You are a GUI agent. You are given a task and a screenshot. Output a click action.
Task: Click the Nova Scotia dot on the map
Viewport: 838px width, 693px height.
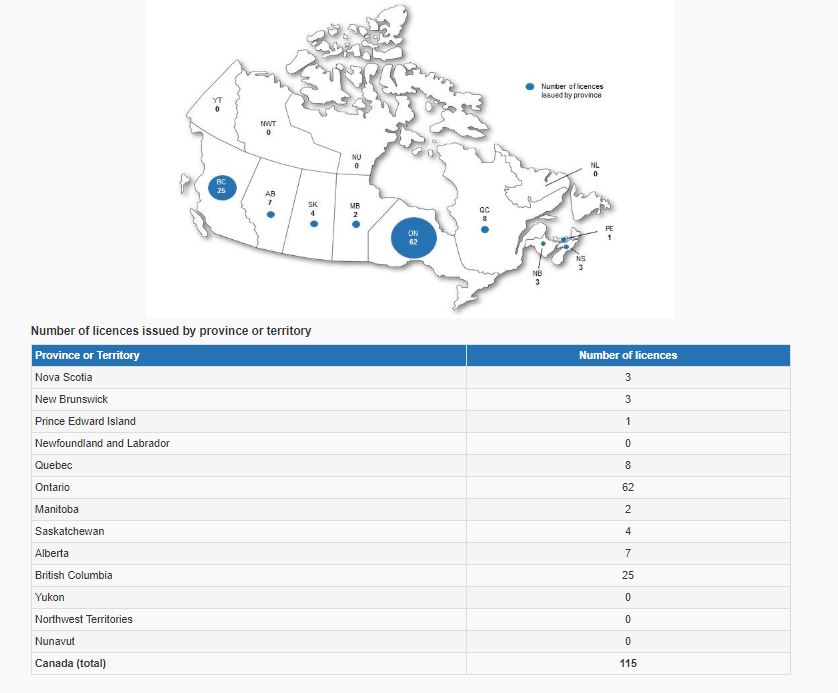point(566,246)
